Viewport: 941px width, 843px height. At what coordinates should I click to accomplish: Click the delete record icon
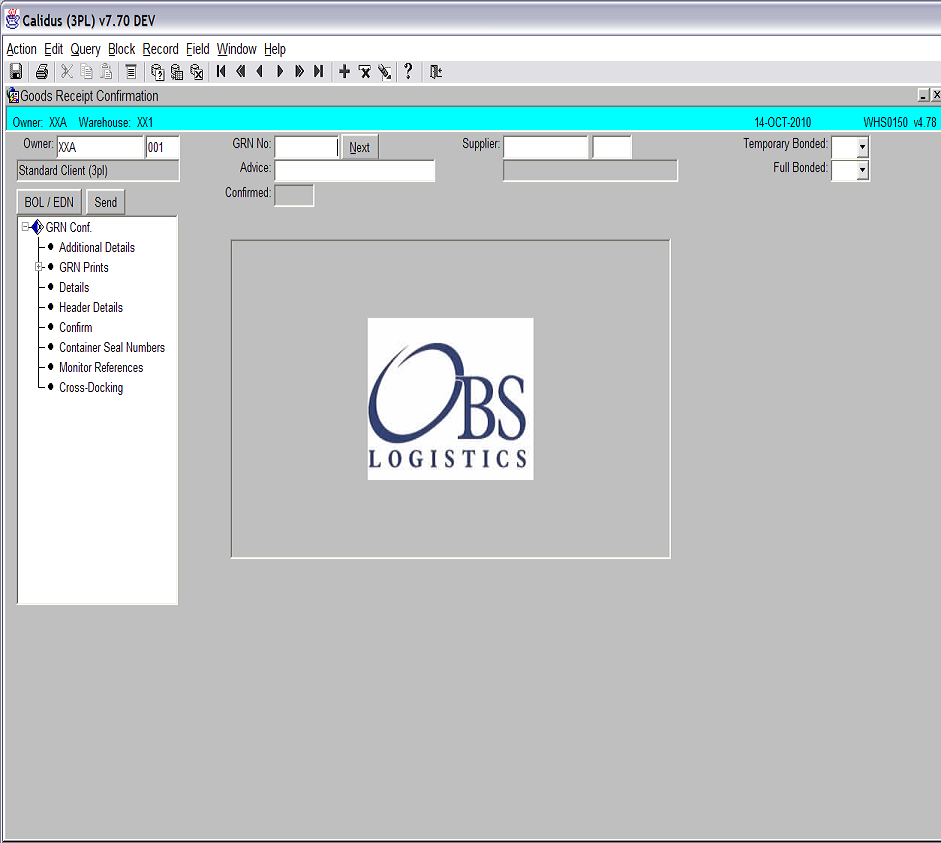[364, 72]
